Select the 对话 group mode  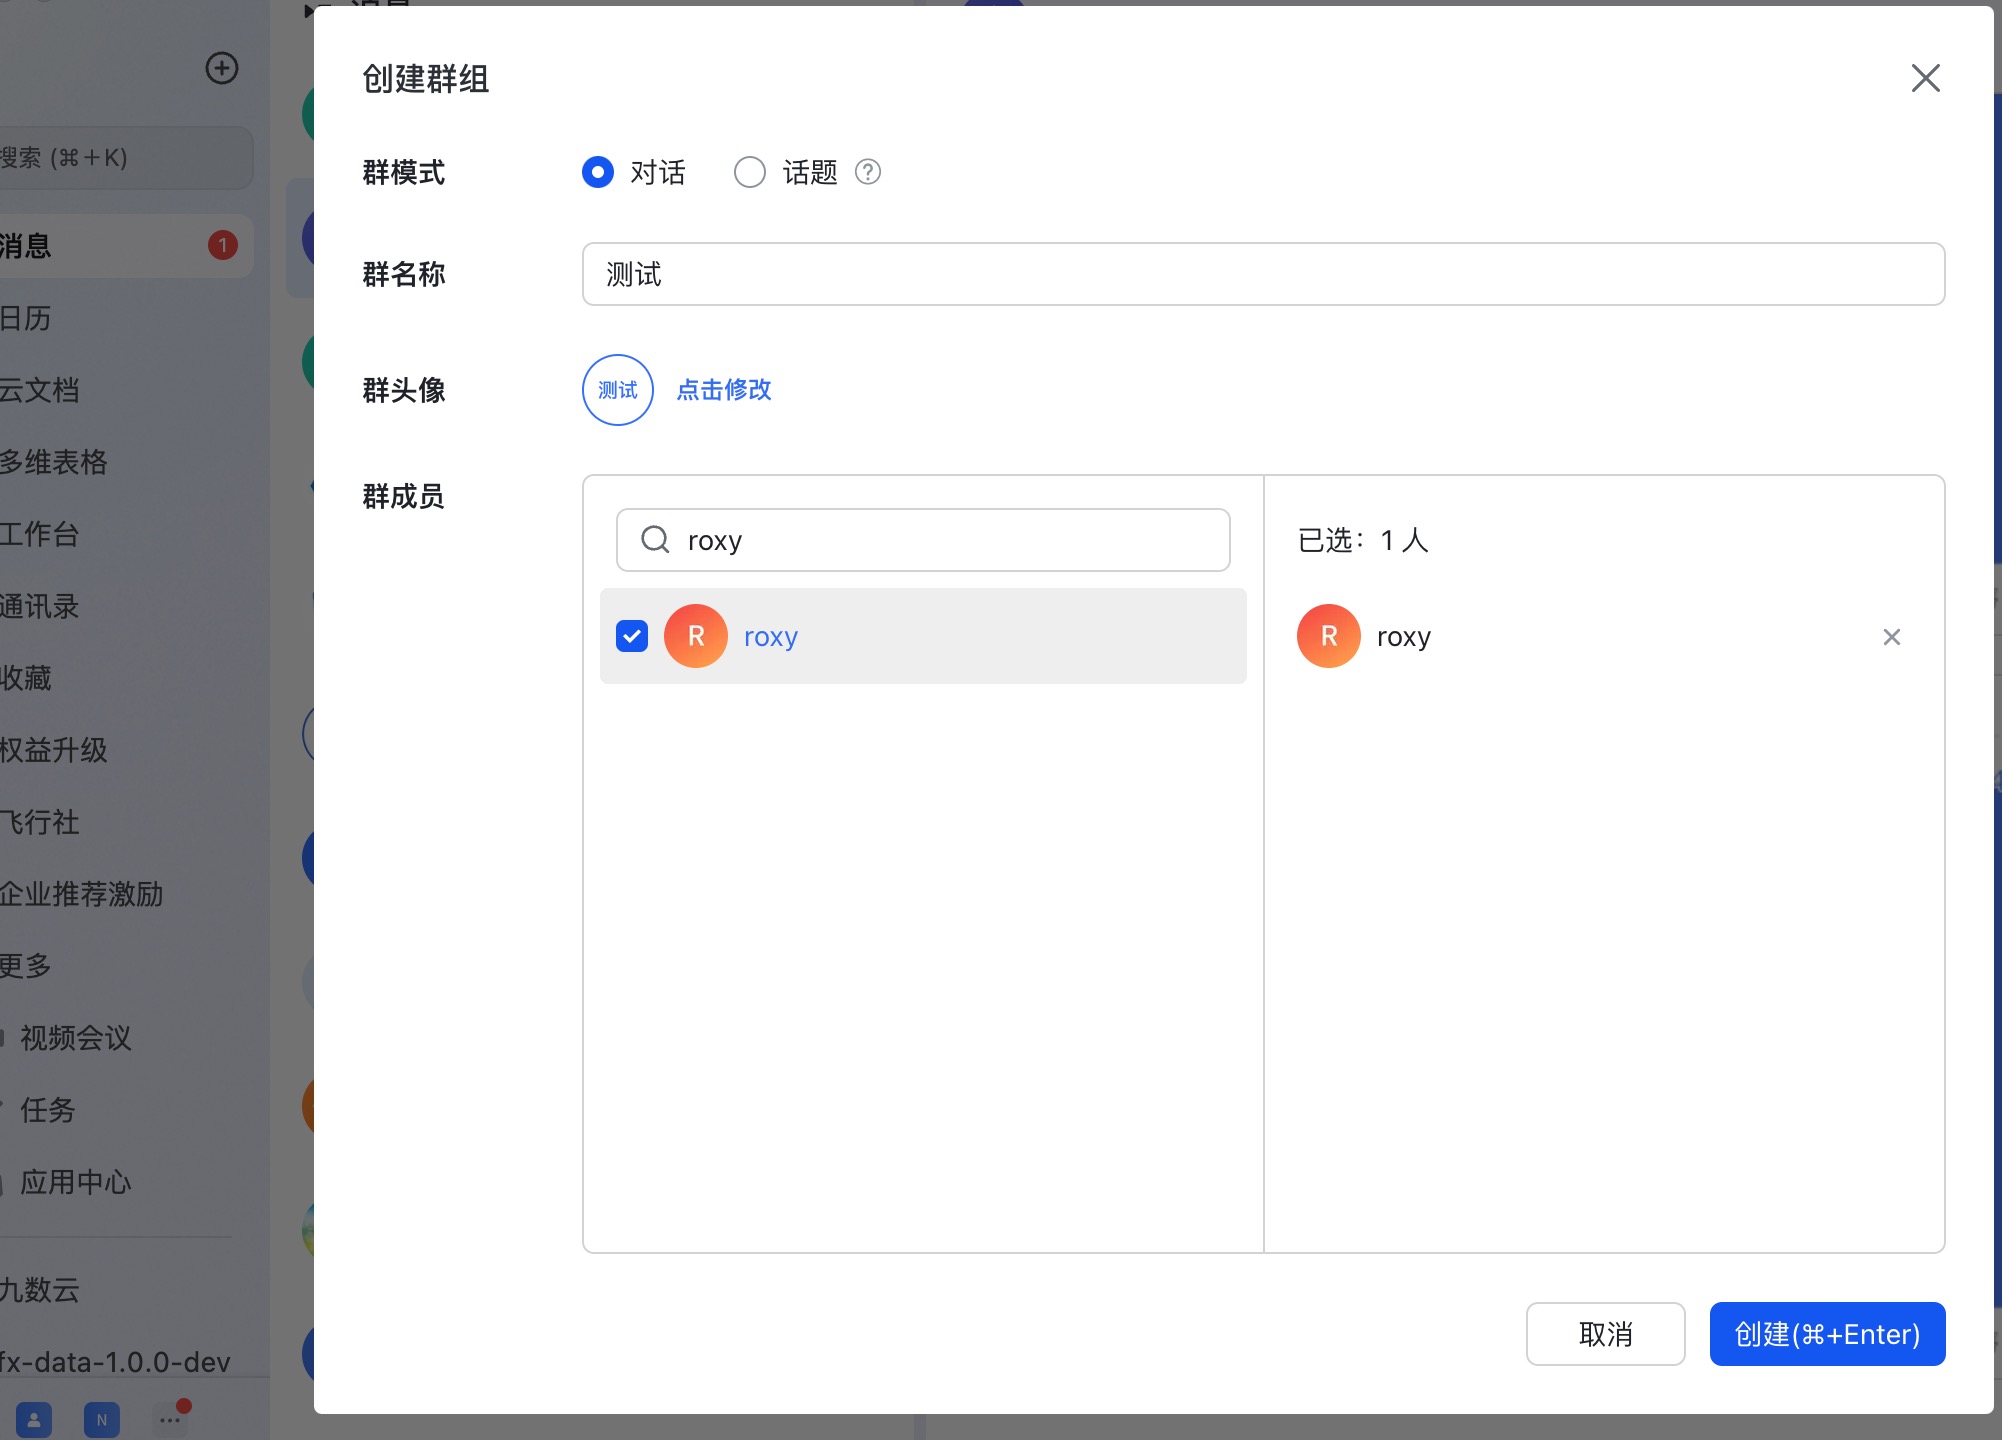[598, 172]
